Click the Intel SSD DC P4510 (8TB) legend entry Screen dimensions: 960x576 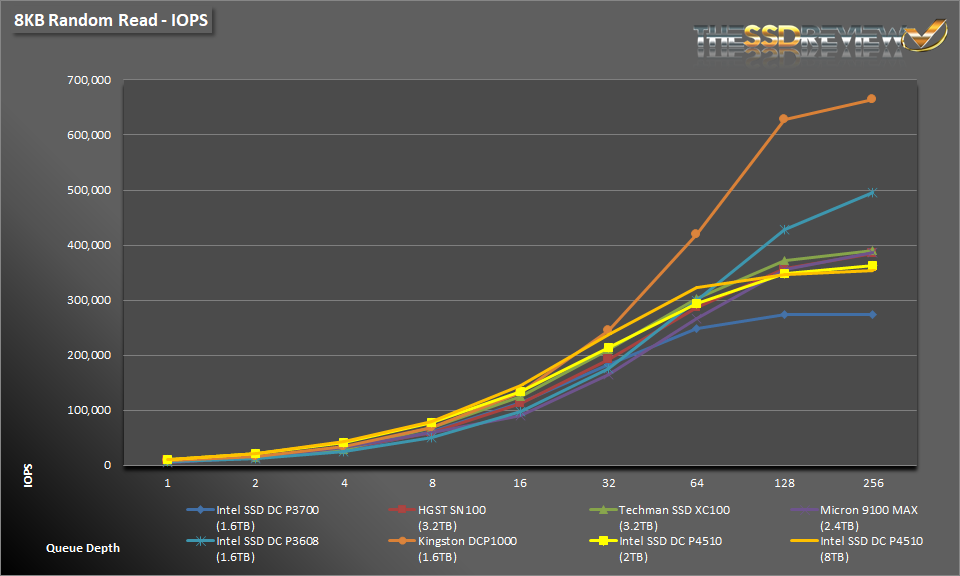click(857, 549)
